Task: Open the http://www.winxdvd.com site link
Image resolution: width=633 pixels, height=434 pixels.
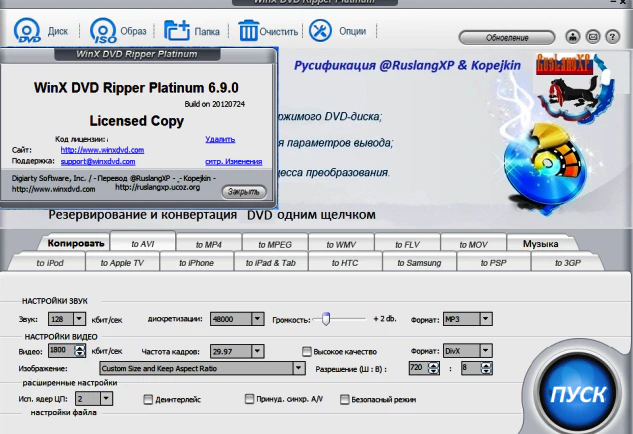Action: click(x=102, y=150)
